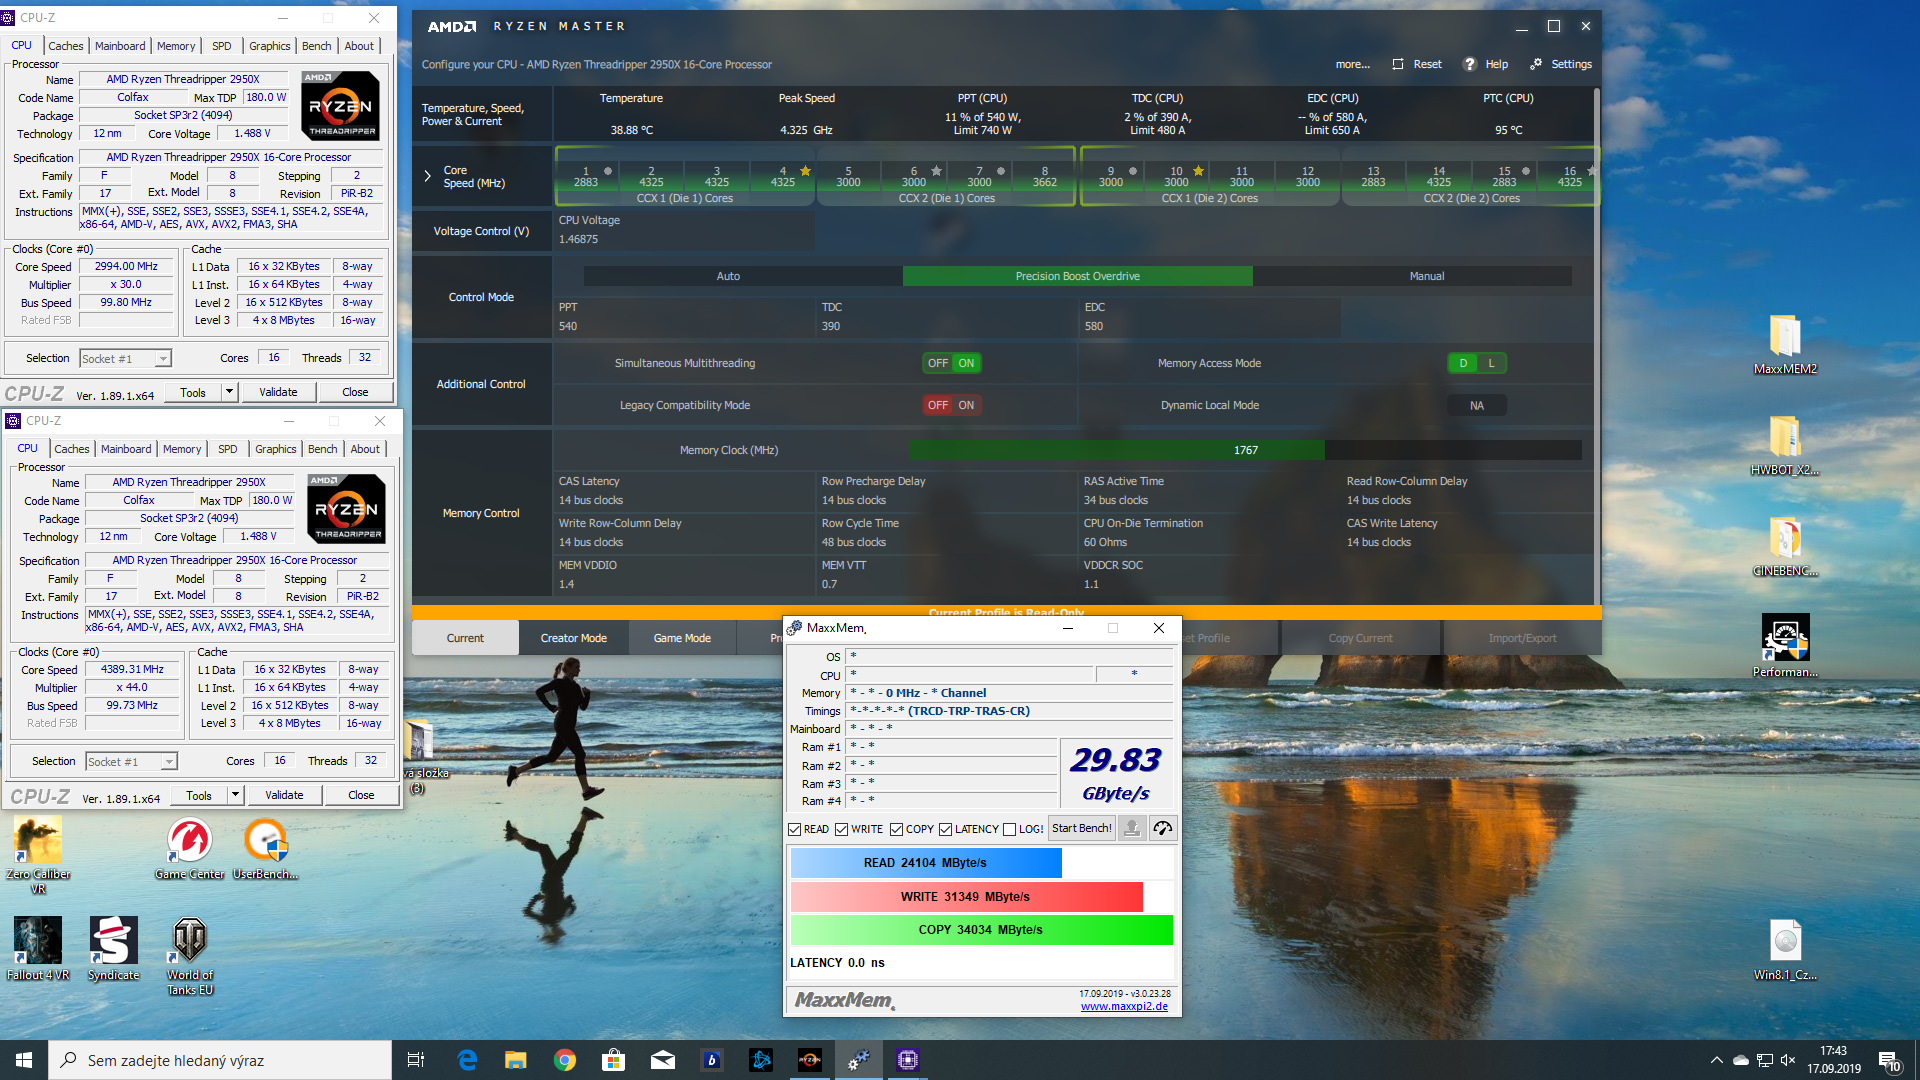
Task: Switch to the Memory tab in top CPU-Z
Action: coord(176,46)
